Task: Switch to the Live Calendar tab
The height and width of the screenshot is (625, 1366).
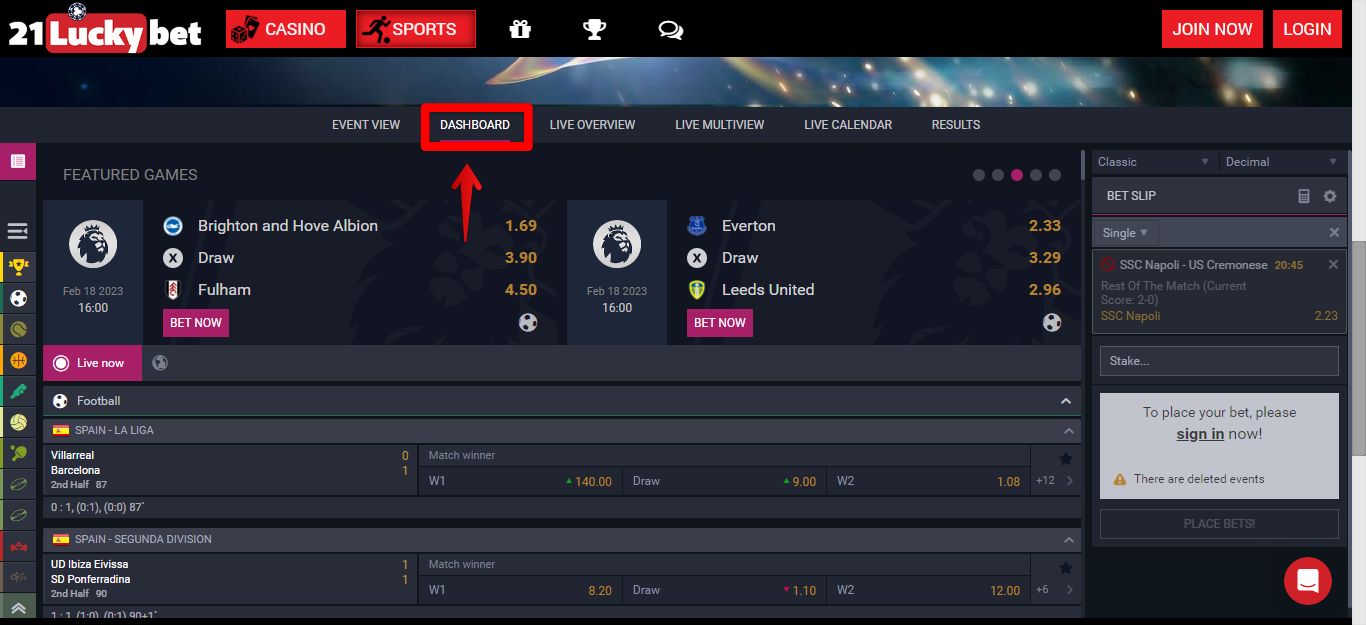Action: point(848,125)
